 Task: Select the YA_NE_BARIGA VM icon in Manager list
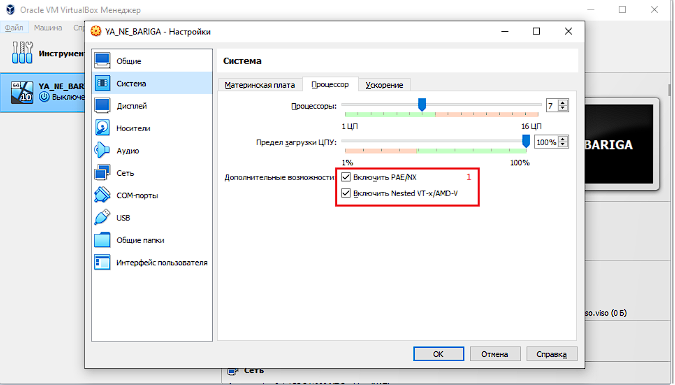[x=22, y=92]
